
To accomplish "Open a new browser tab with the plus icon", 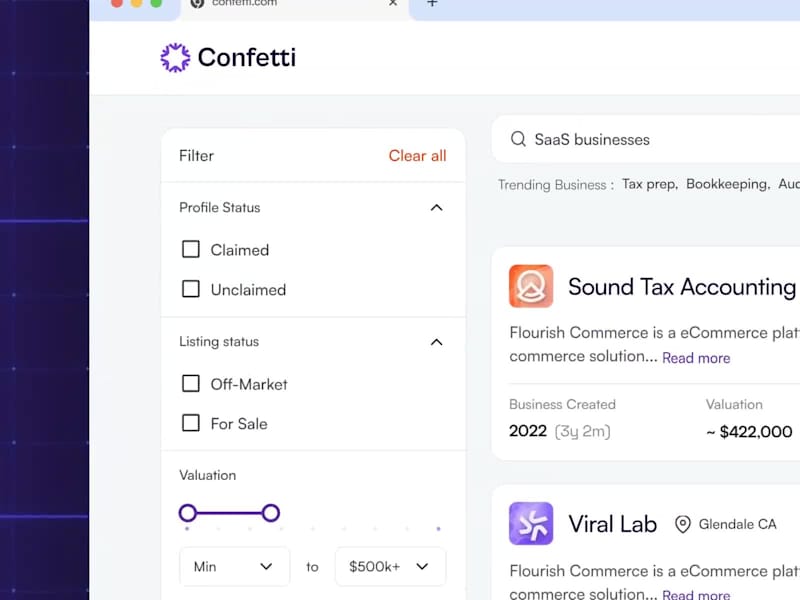I will point(431,4).
